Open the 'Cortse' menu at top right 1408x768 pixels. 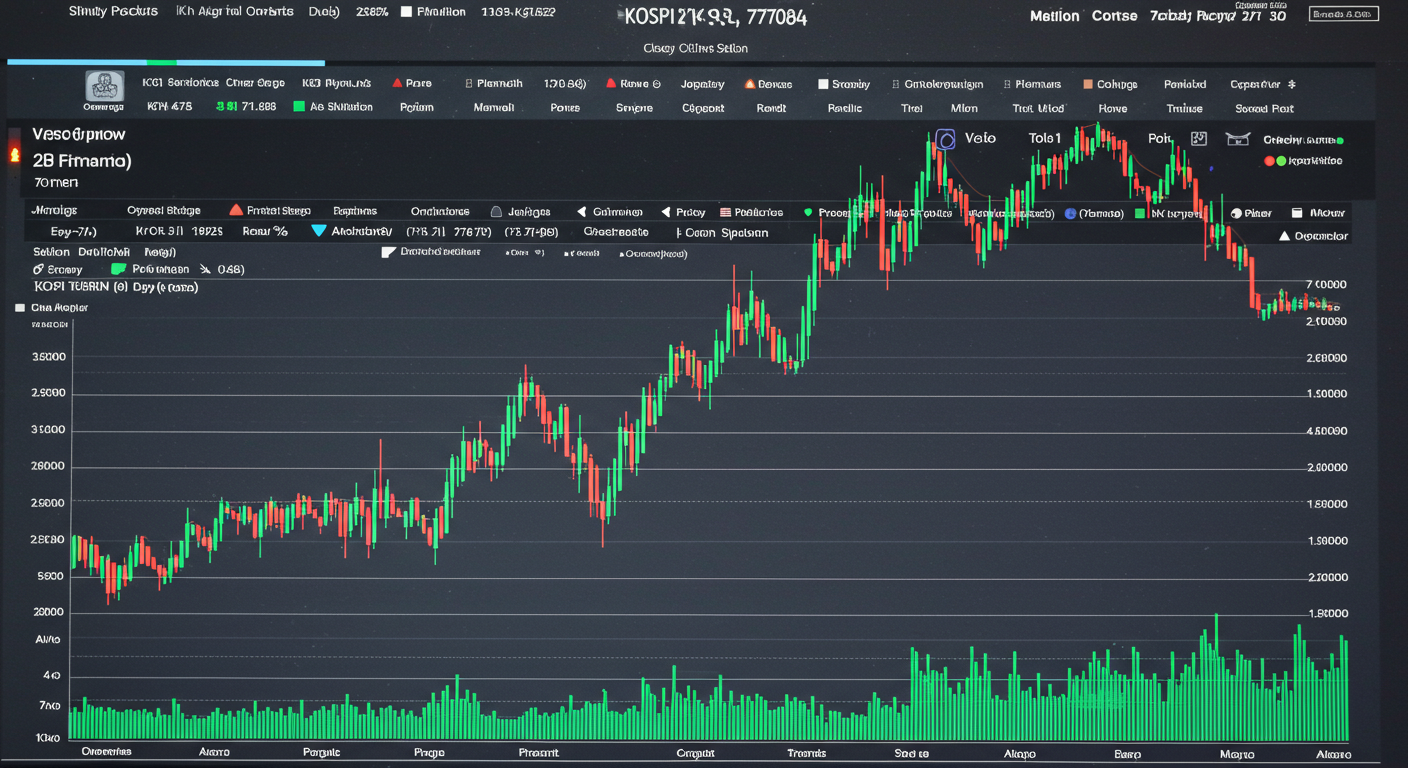1114,16
